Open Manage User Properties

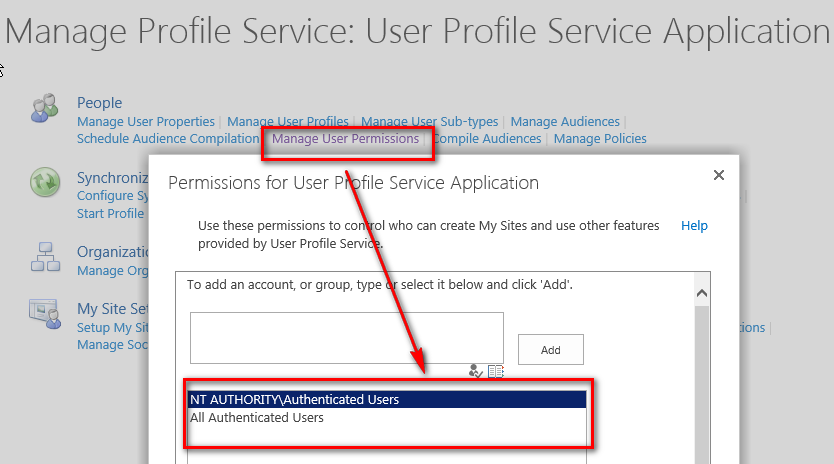(146, 121)
